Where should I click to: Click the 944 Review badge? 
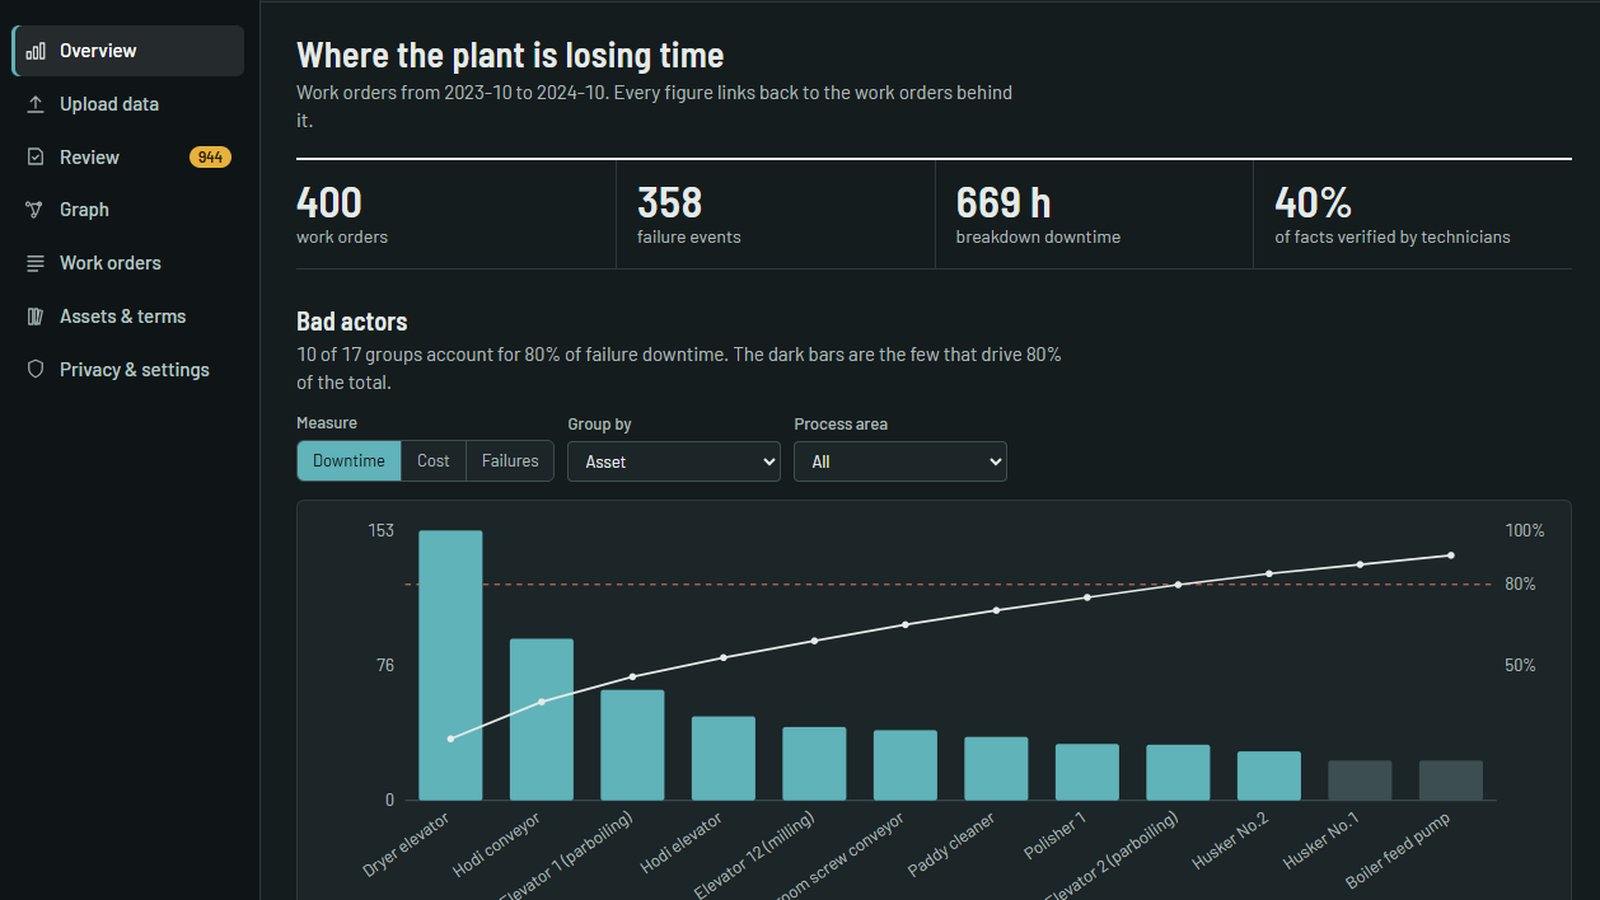pyautogui.click(x=210, y=157)
